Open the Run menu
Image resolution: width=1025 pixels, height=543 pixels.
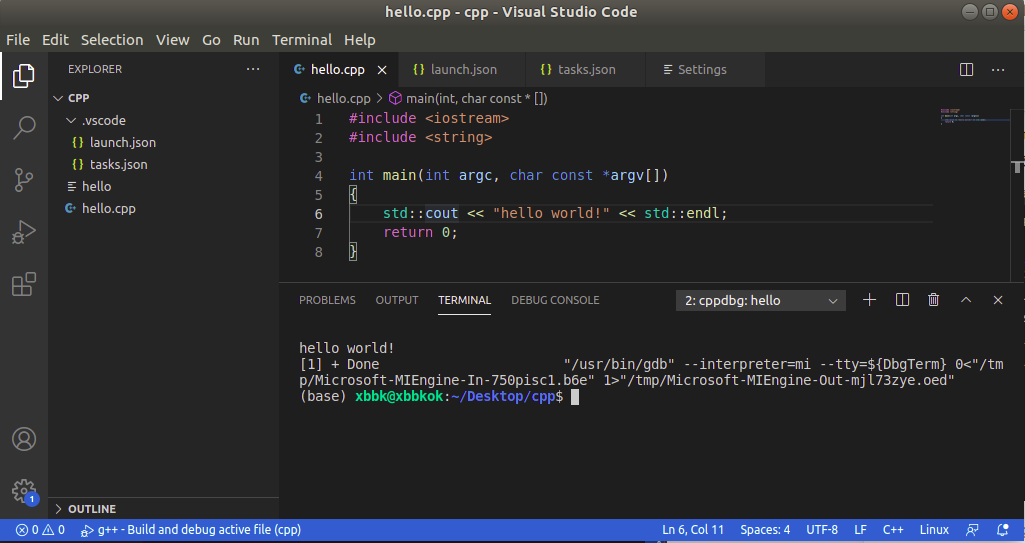pos(246,40)
